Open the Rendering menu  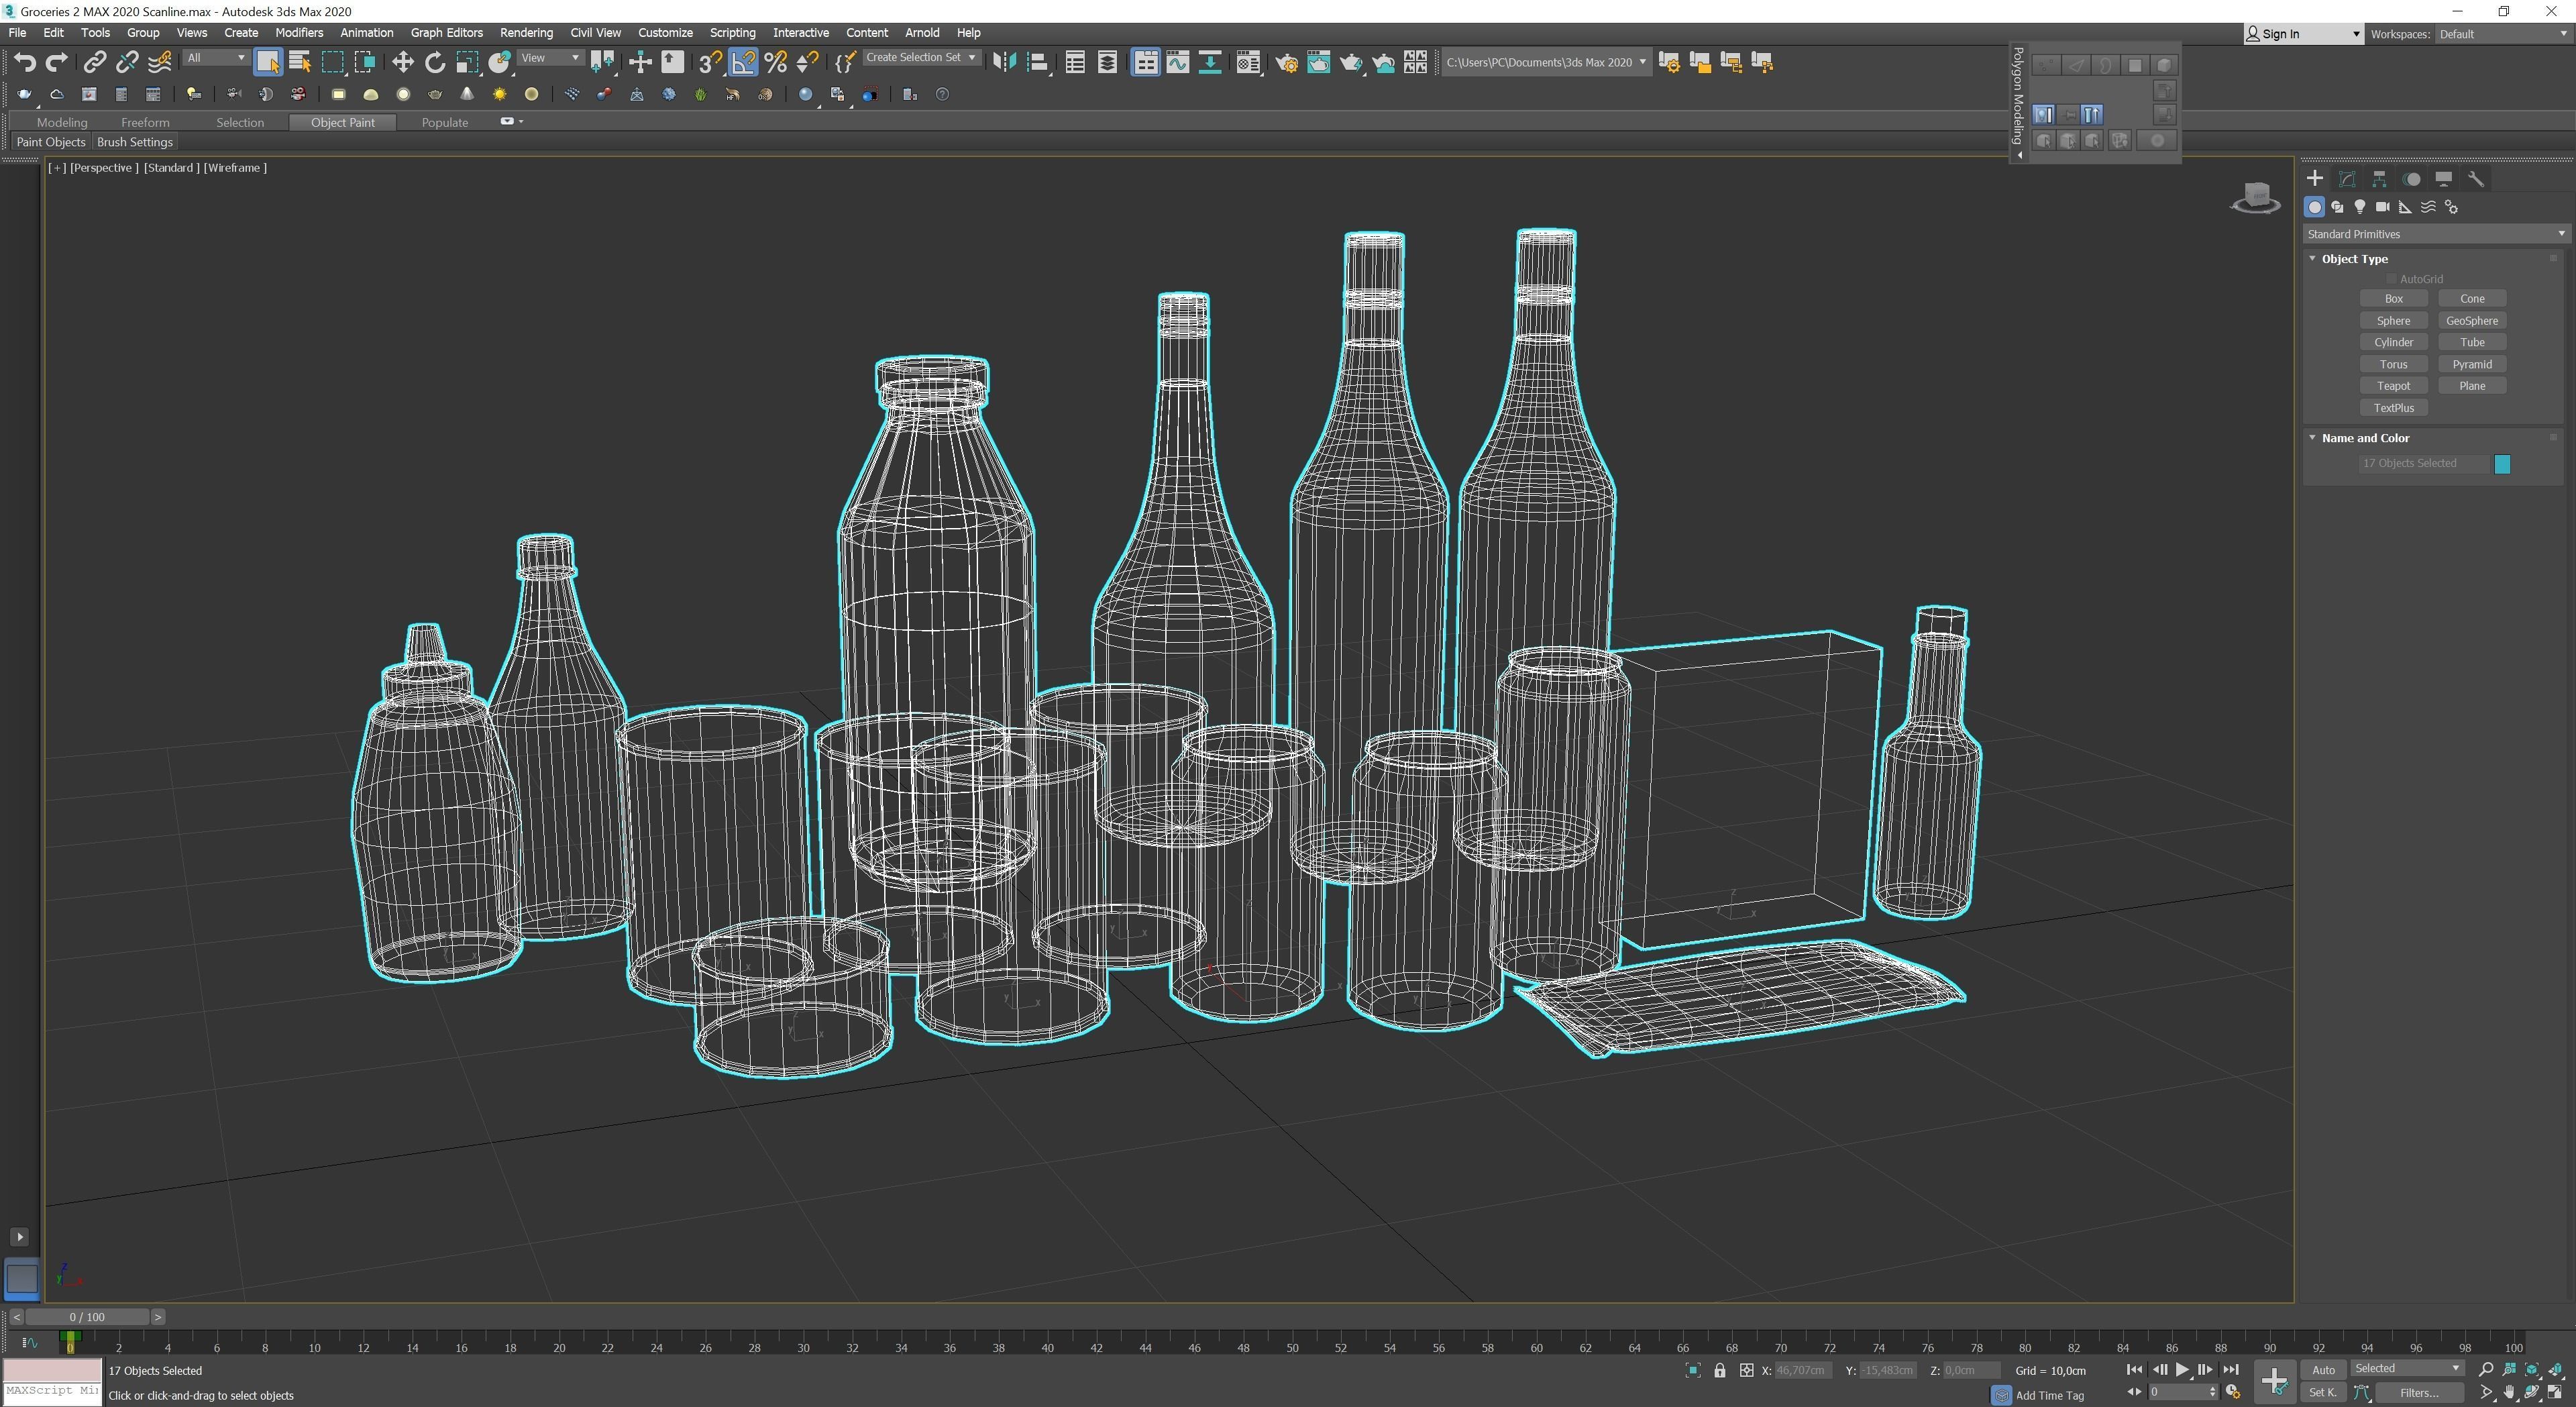click(526, 33)
